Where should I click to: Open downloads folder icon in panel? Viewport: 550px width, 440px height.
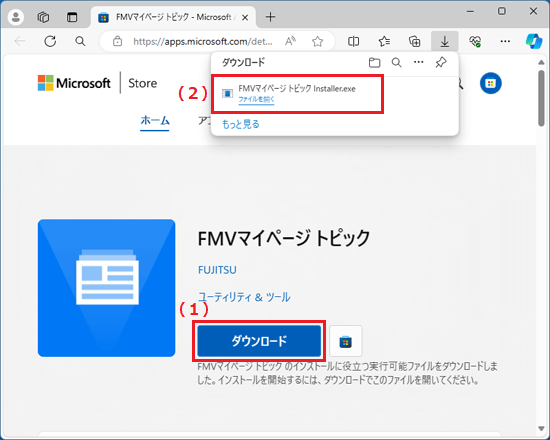(x=374, y=62)
